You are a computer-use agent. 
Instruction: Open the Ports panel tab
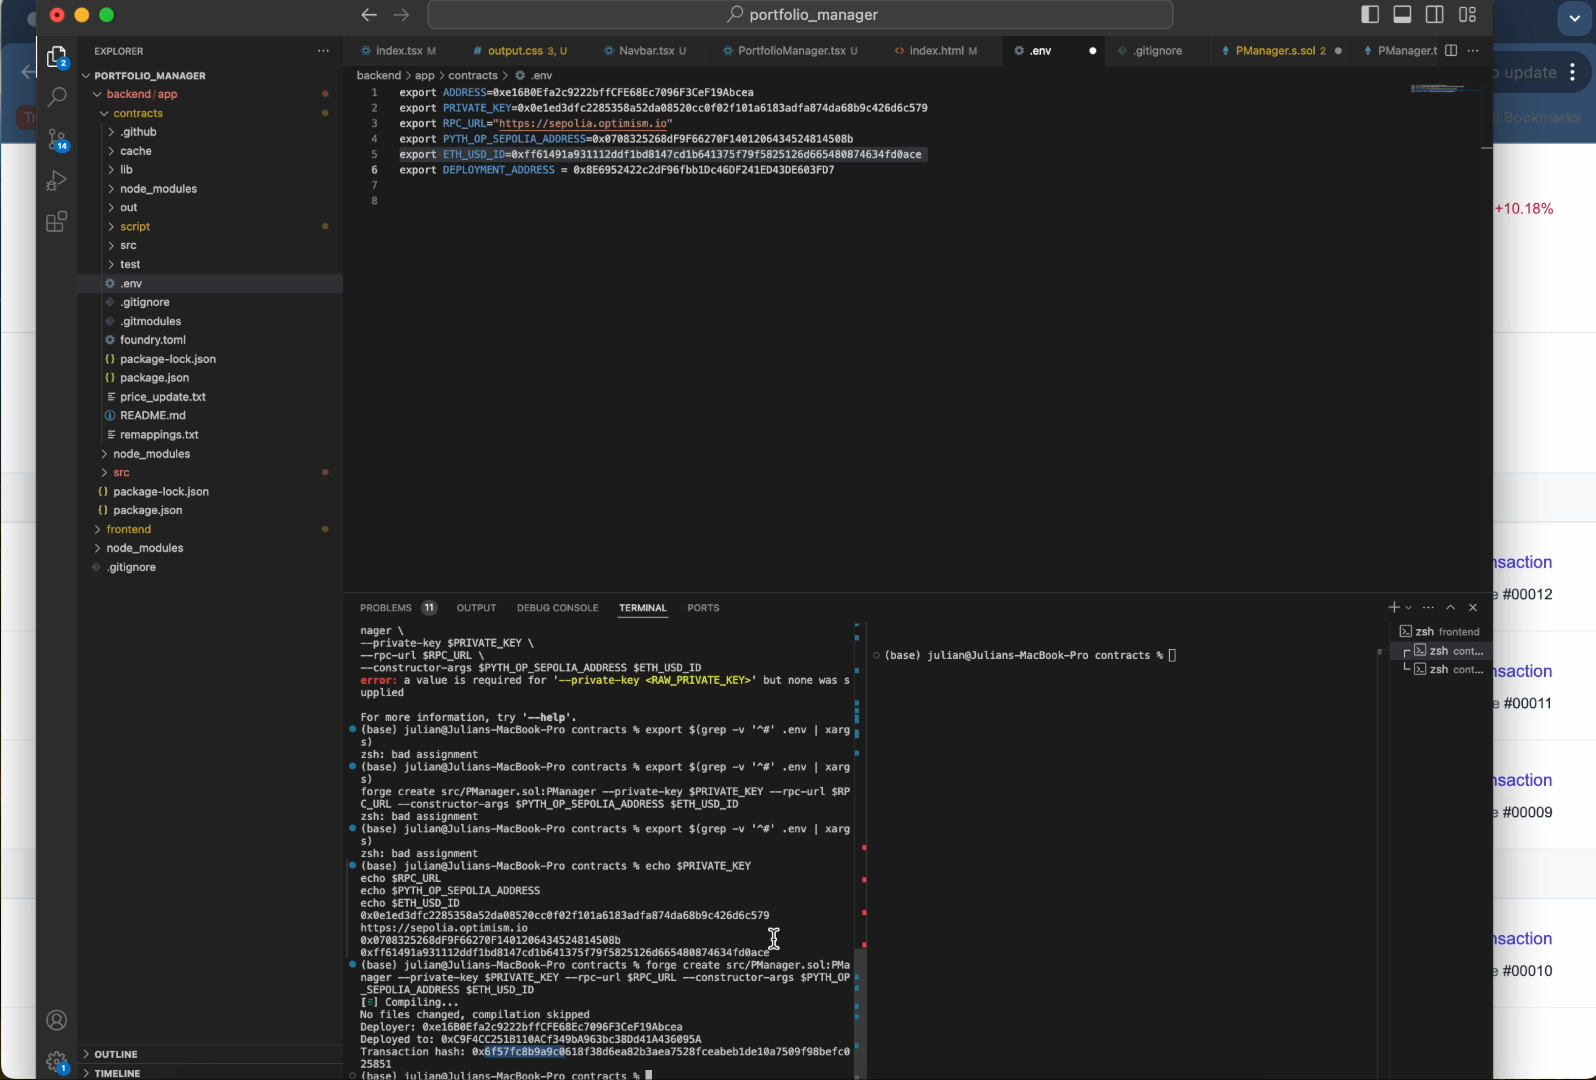(x=703, y=607)
